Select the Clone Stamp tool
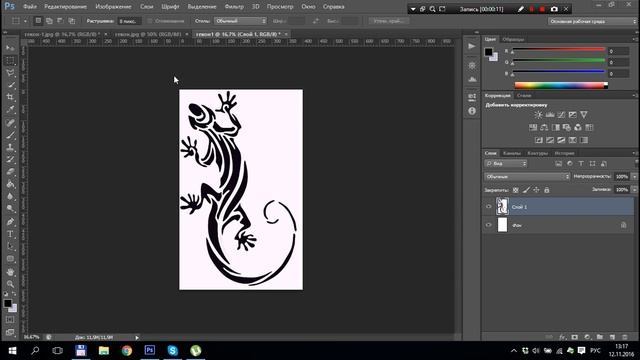Screen dimensions: 640x360 (10, 147)
